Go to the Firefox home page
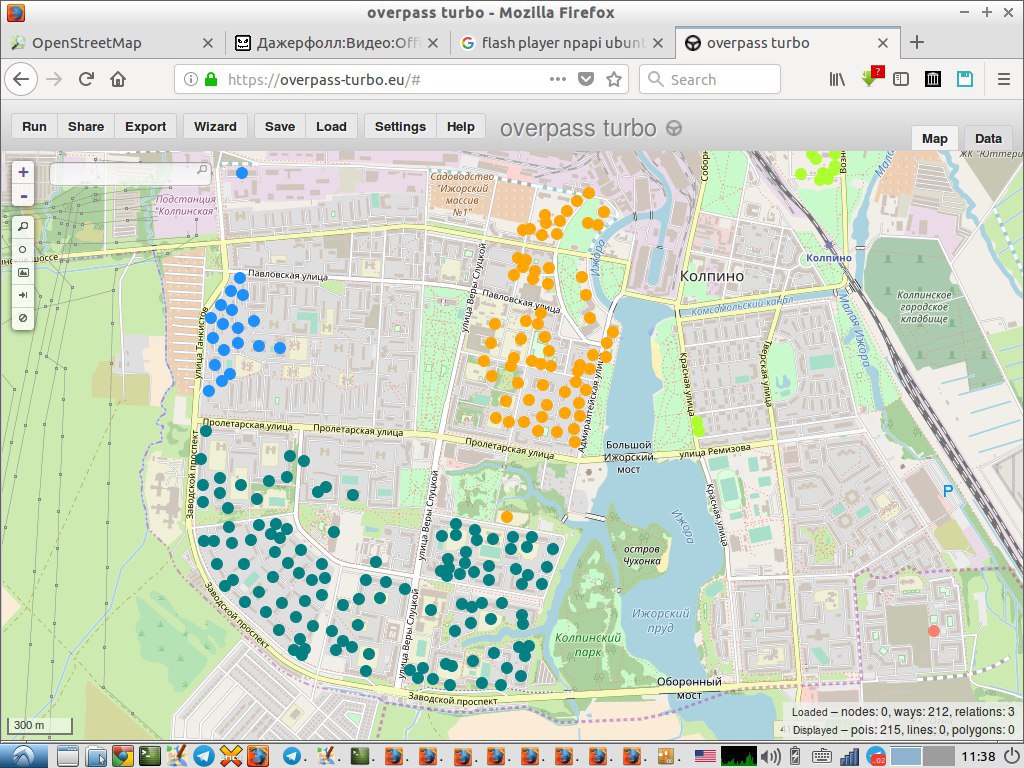This screenshot has width=1024, height=768. click(x=118, y=80)
